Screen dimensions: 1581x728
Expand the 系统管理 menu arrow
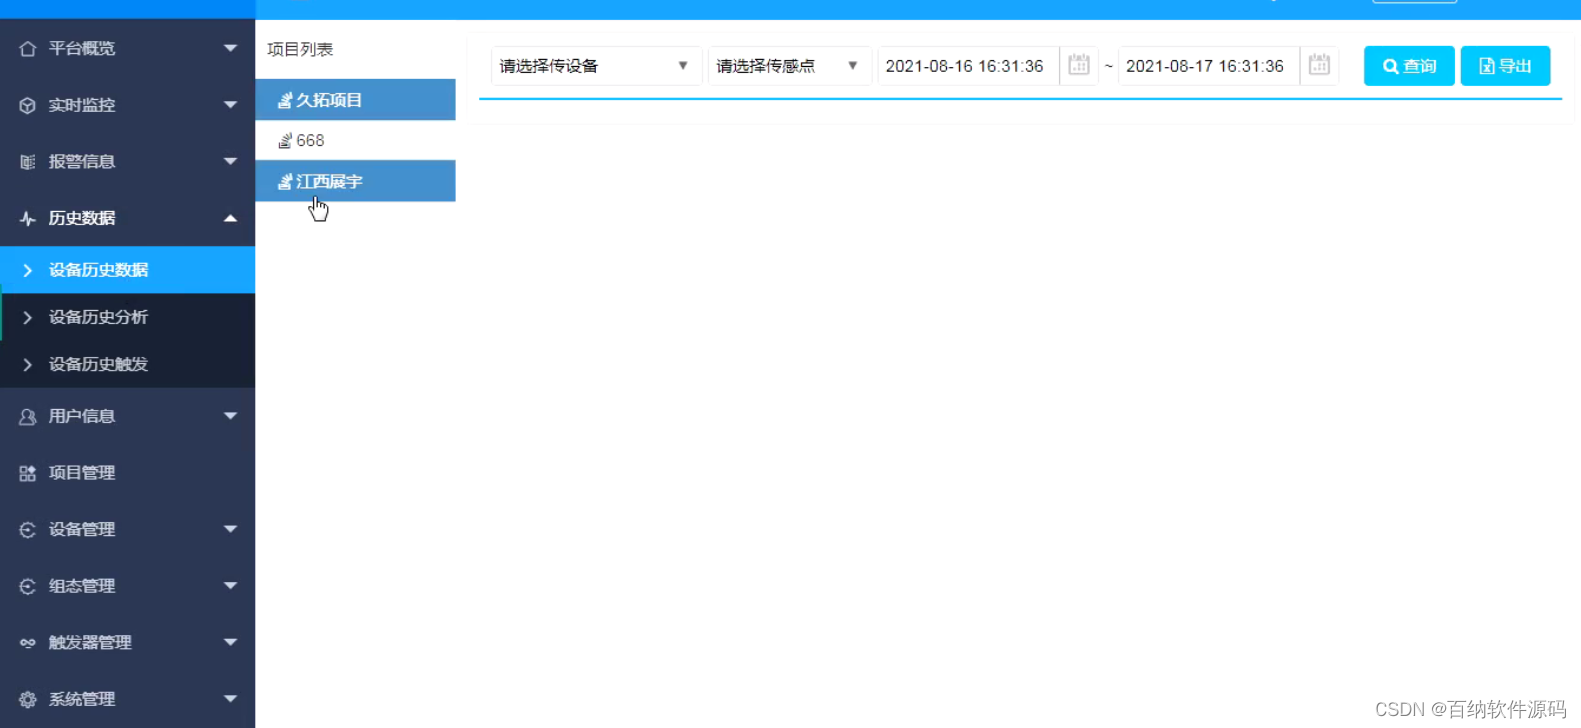tap(231, 699)
